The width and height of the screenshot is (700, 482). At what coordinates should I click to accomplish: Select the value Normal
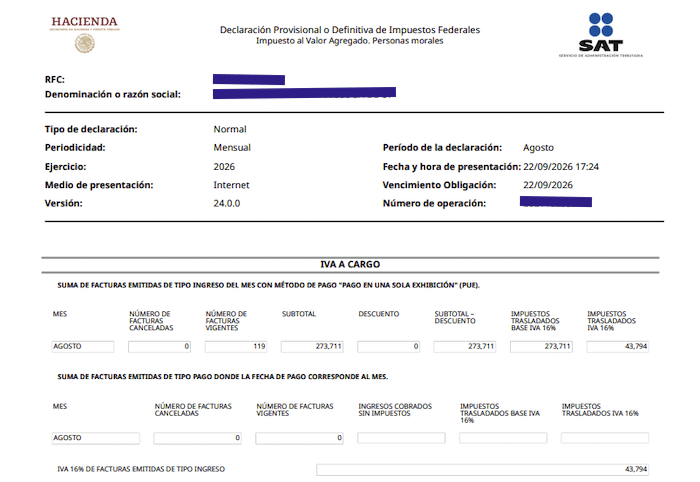230,129
